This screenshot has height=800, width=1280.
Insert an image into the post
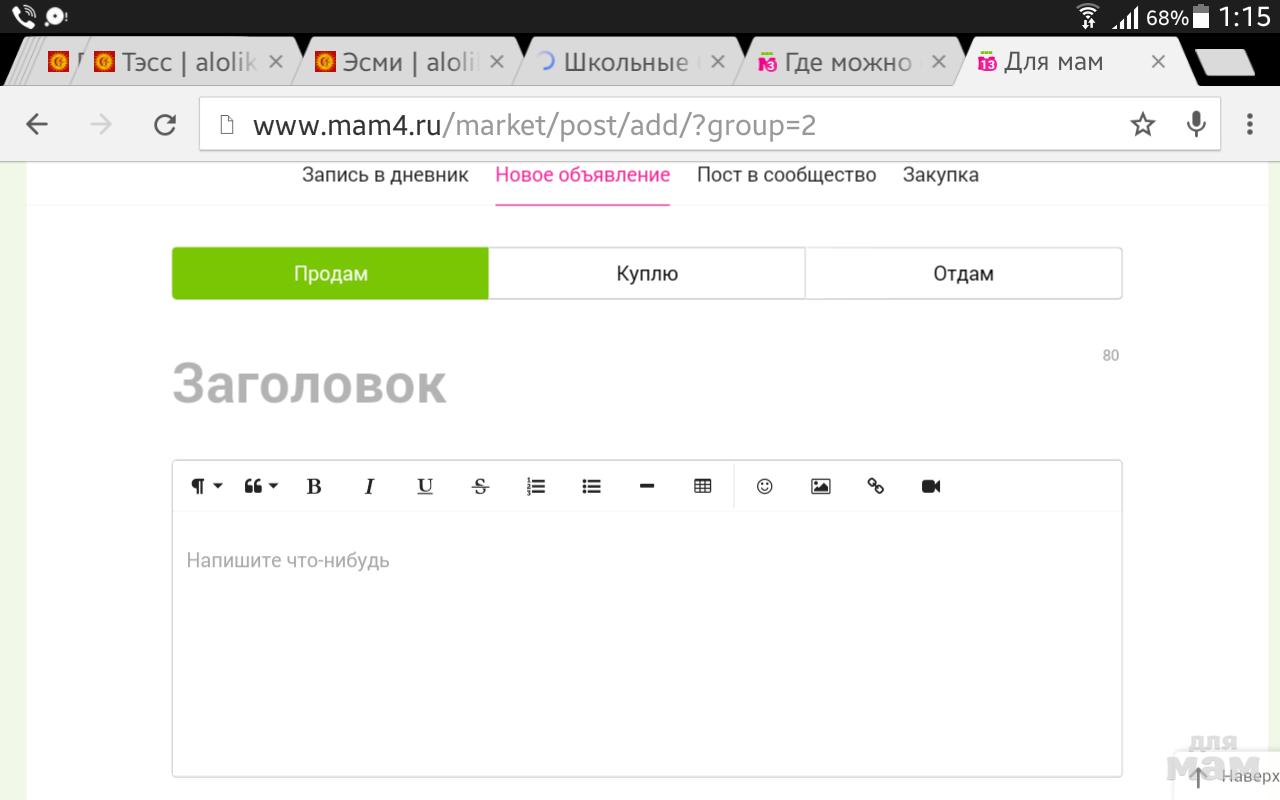[x=820, y=487]
